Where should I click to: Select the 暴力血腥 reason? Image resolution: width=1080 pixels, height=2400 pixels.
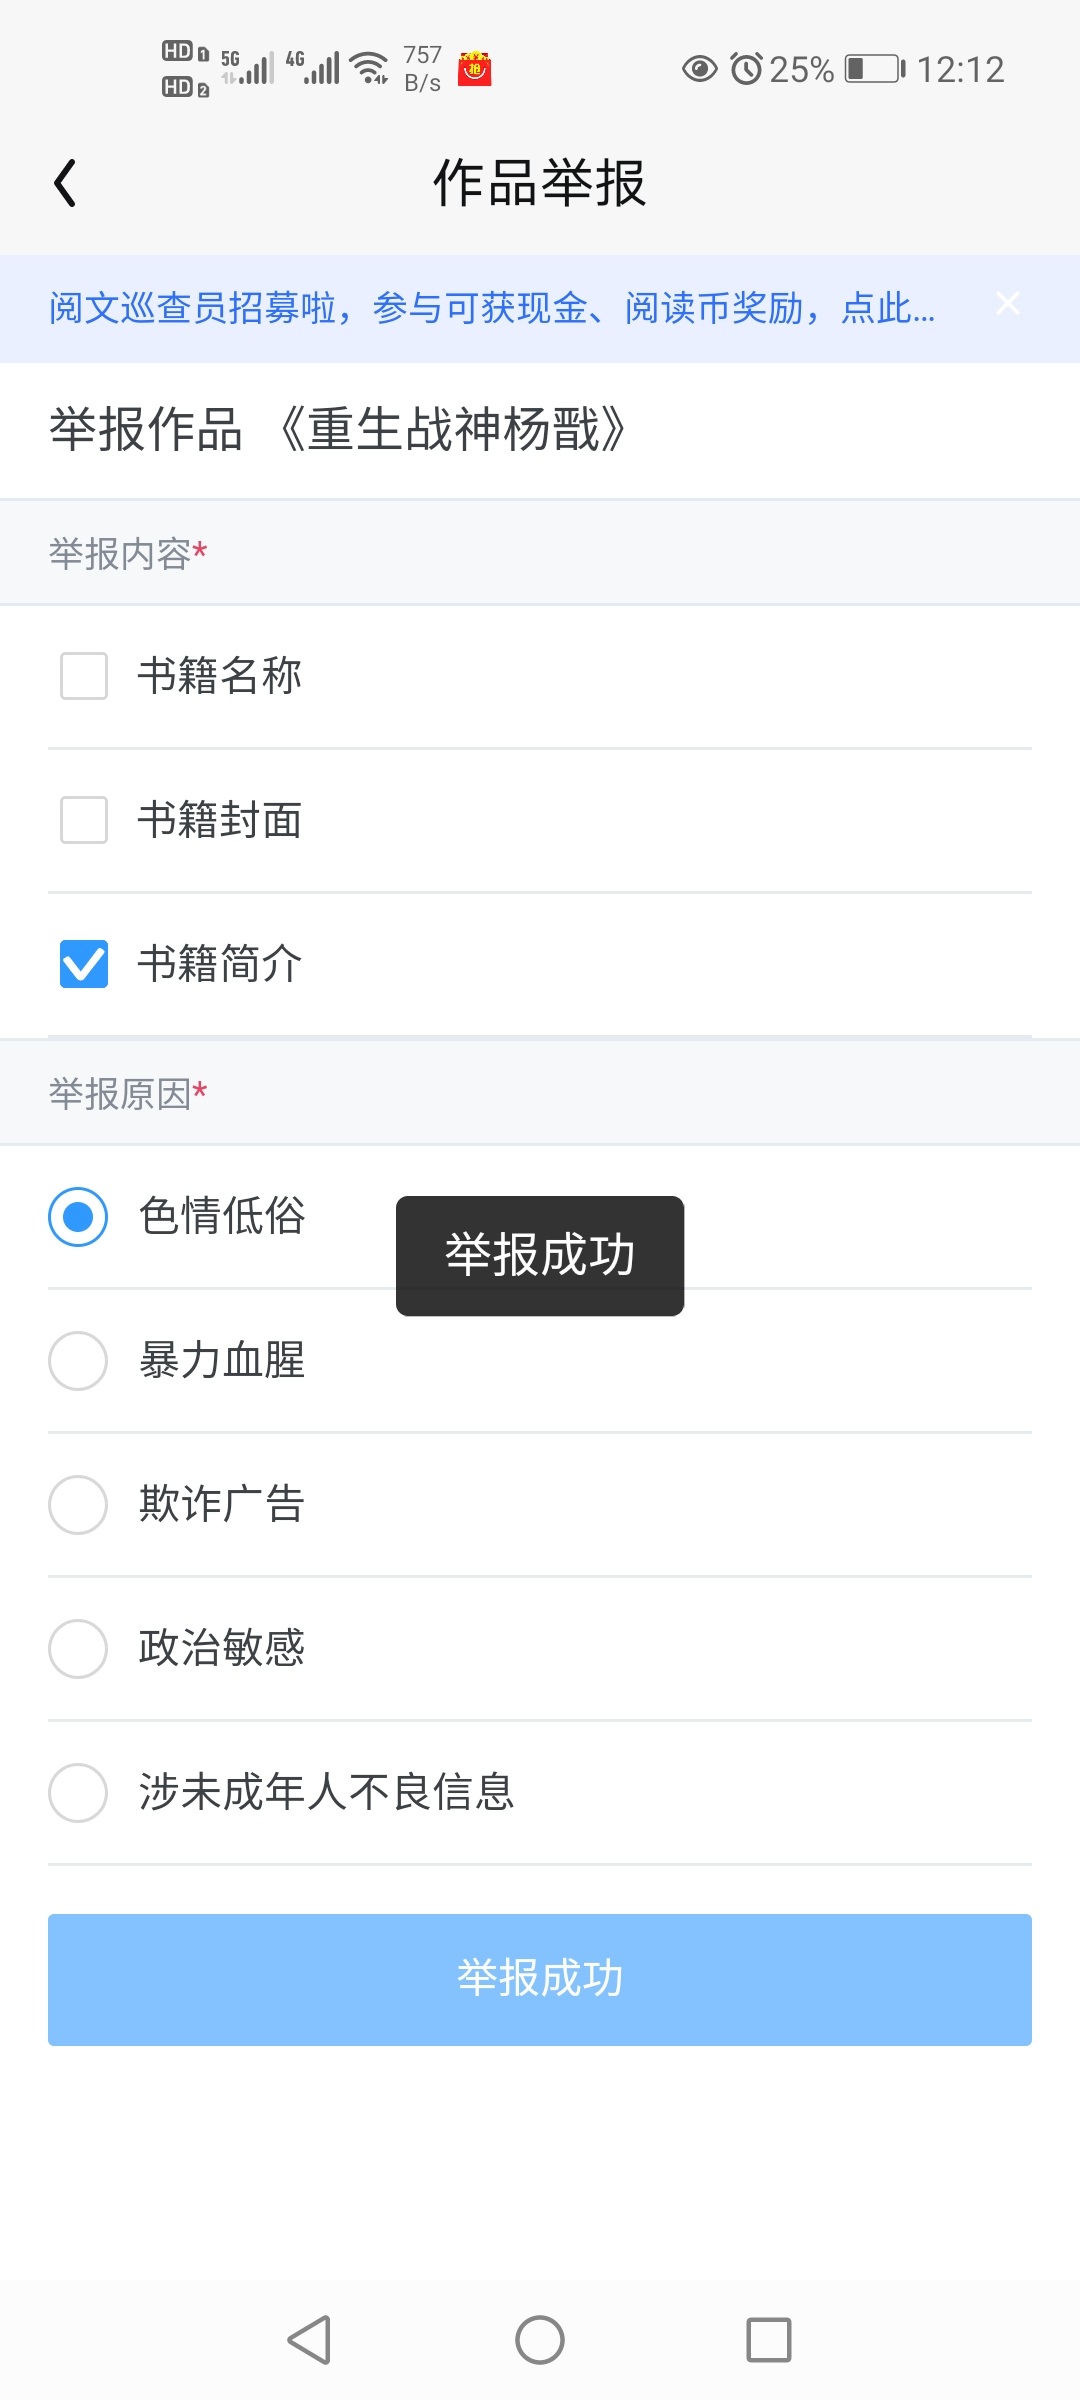pos(78,1361)
